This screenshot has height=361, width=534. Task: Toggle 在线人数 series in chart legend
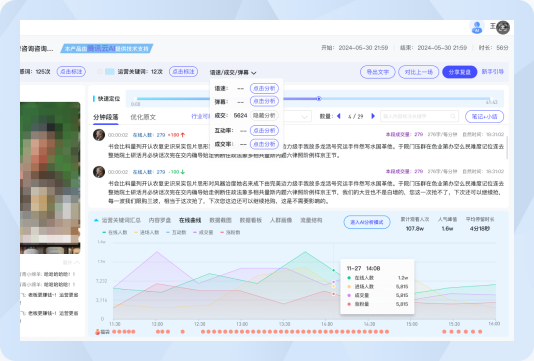click(x=115, y=232)
